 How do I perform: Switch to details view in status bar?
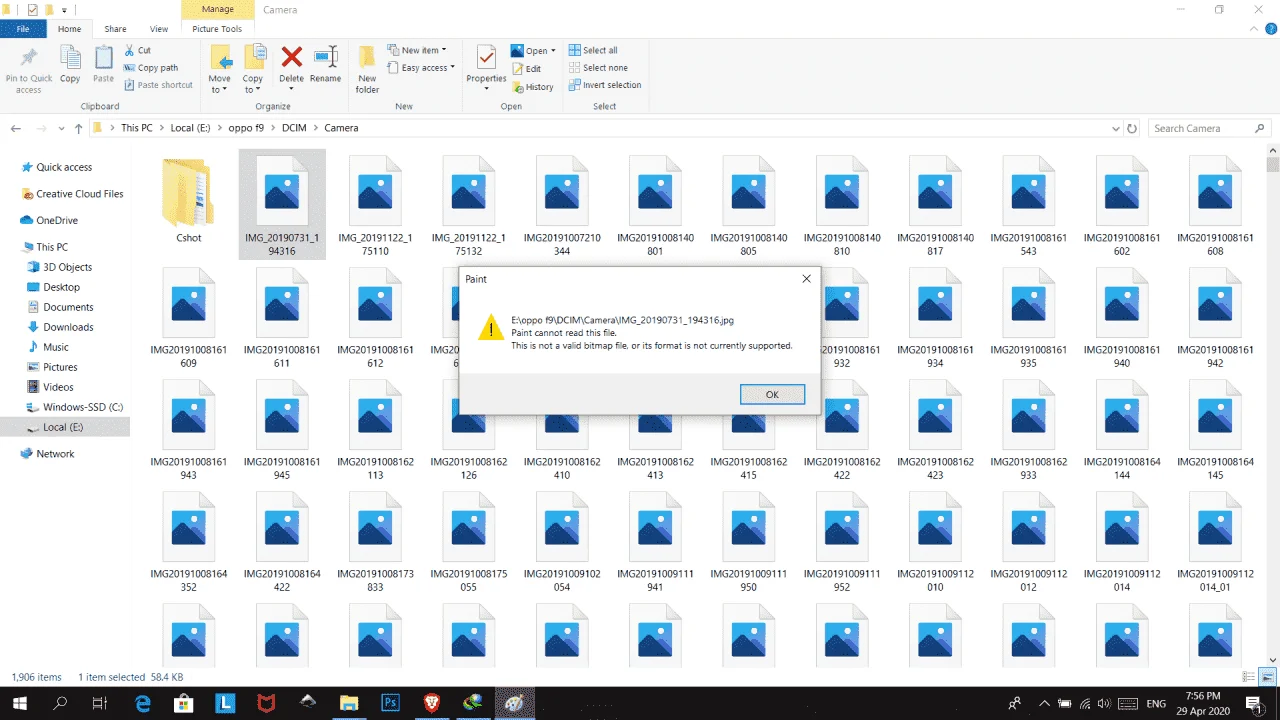tap(1248, 677)
